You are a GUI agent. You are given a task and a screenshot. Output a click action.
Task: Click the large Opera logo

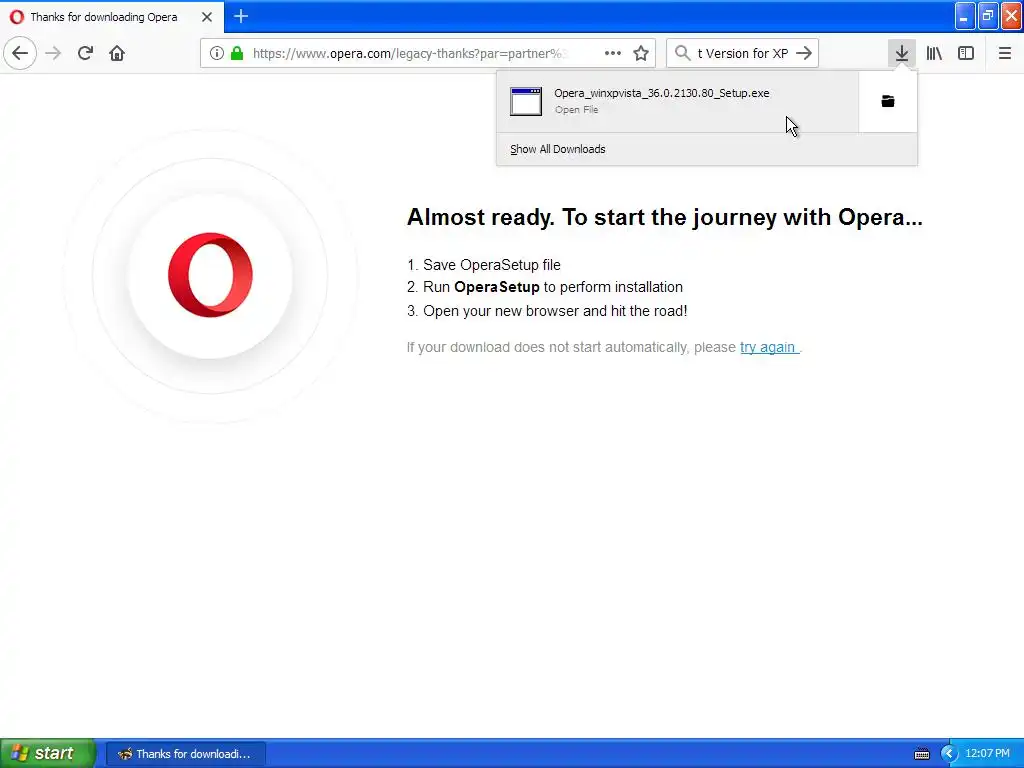210,275
